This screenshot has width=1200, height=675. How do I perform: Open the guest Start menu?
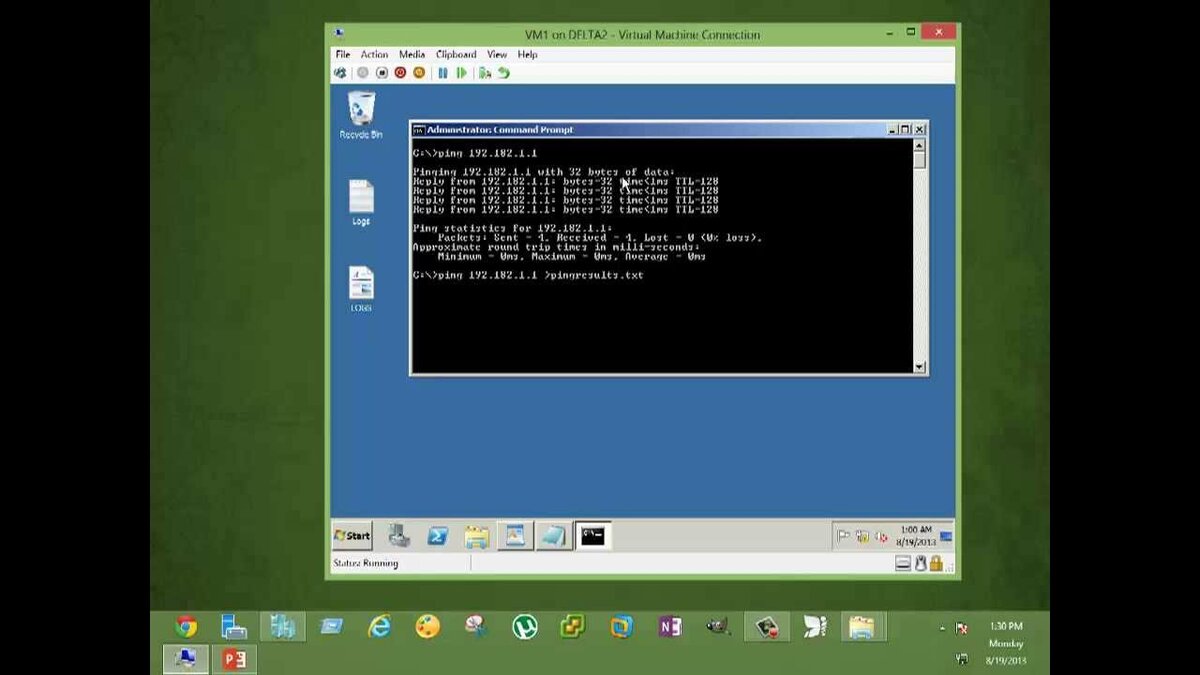[352, 536]
